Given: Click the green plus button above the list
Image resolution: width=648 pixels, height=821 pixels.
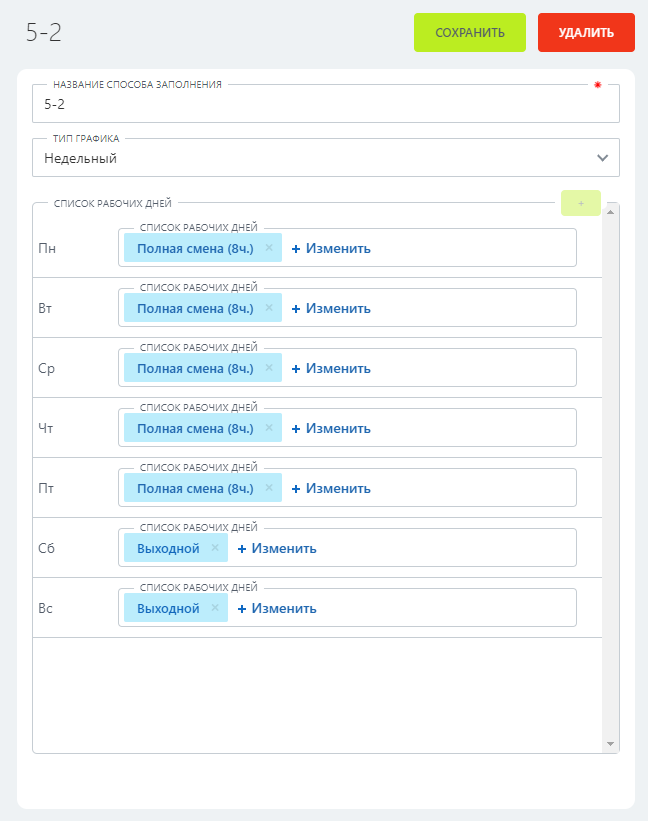Looking at the screenshot, I should tap(581, 203).
